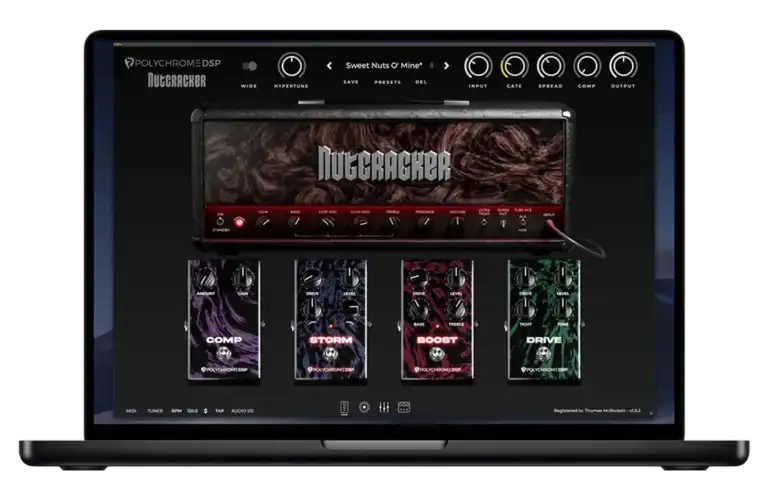Click the BPM 120.0 value field
The height and width of the screenshot is (500, 768).
click(192, 411)
